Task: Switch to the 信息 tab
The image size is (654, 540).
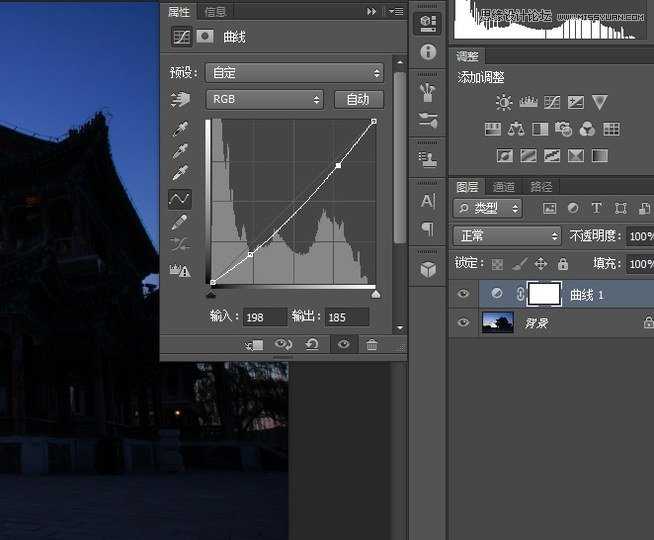Action: coord(215,12)
